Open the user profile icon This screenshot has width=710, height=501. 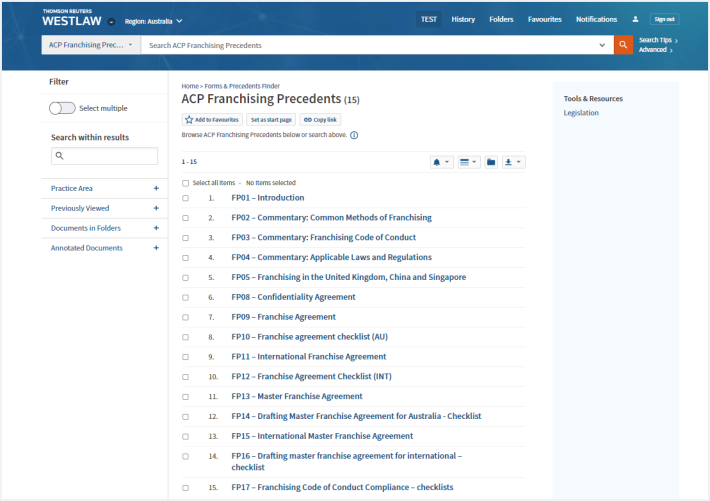pyautogui.click(x=635, y=19)
